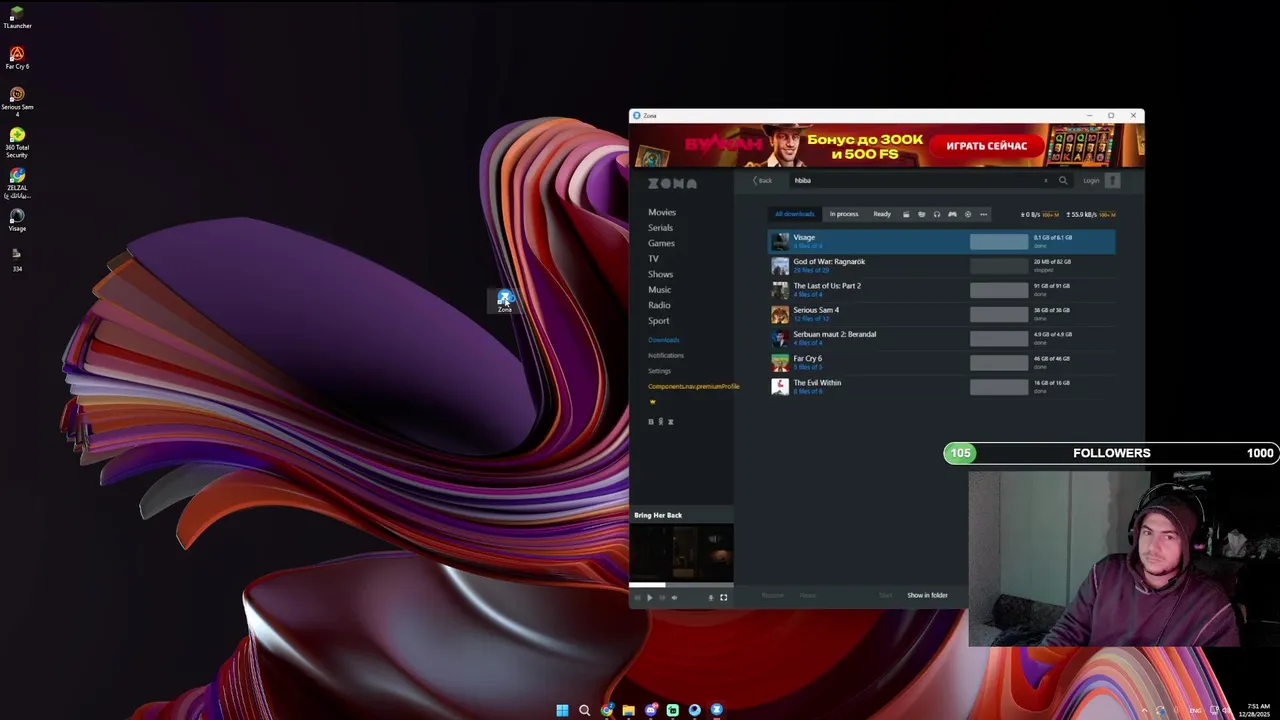Open Chrome from the taskbar
Image resolution: width=1280 pixels, height=720 pixels.
click(x=606, y=710)
